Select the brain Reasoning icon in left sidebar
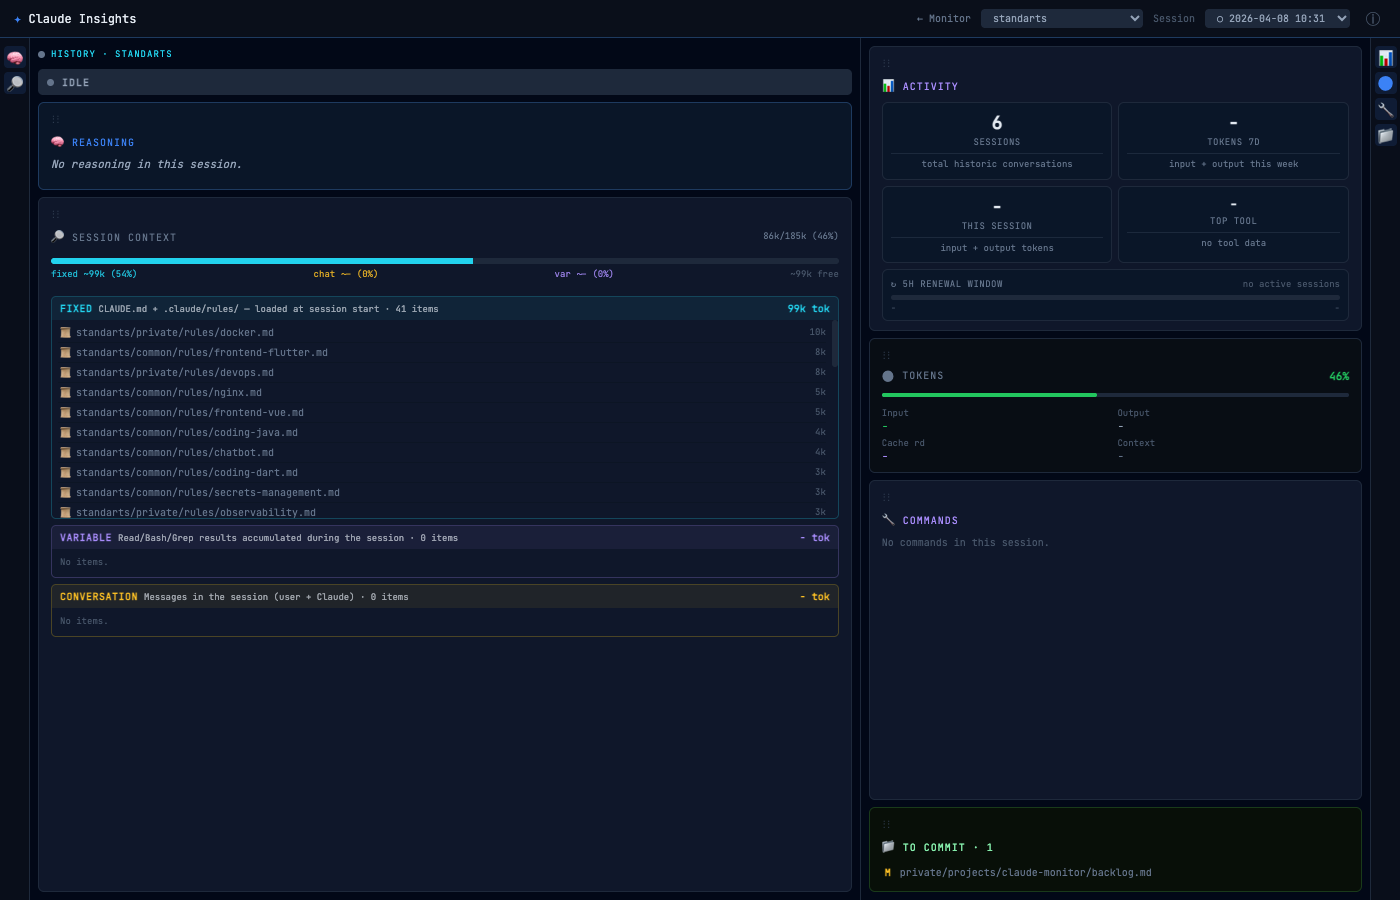 (15, 58)
